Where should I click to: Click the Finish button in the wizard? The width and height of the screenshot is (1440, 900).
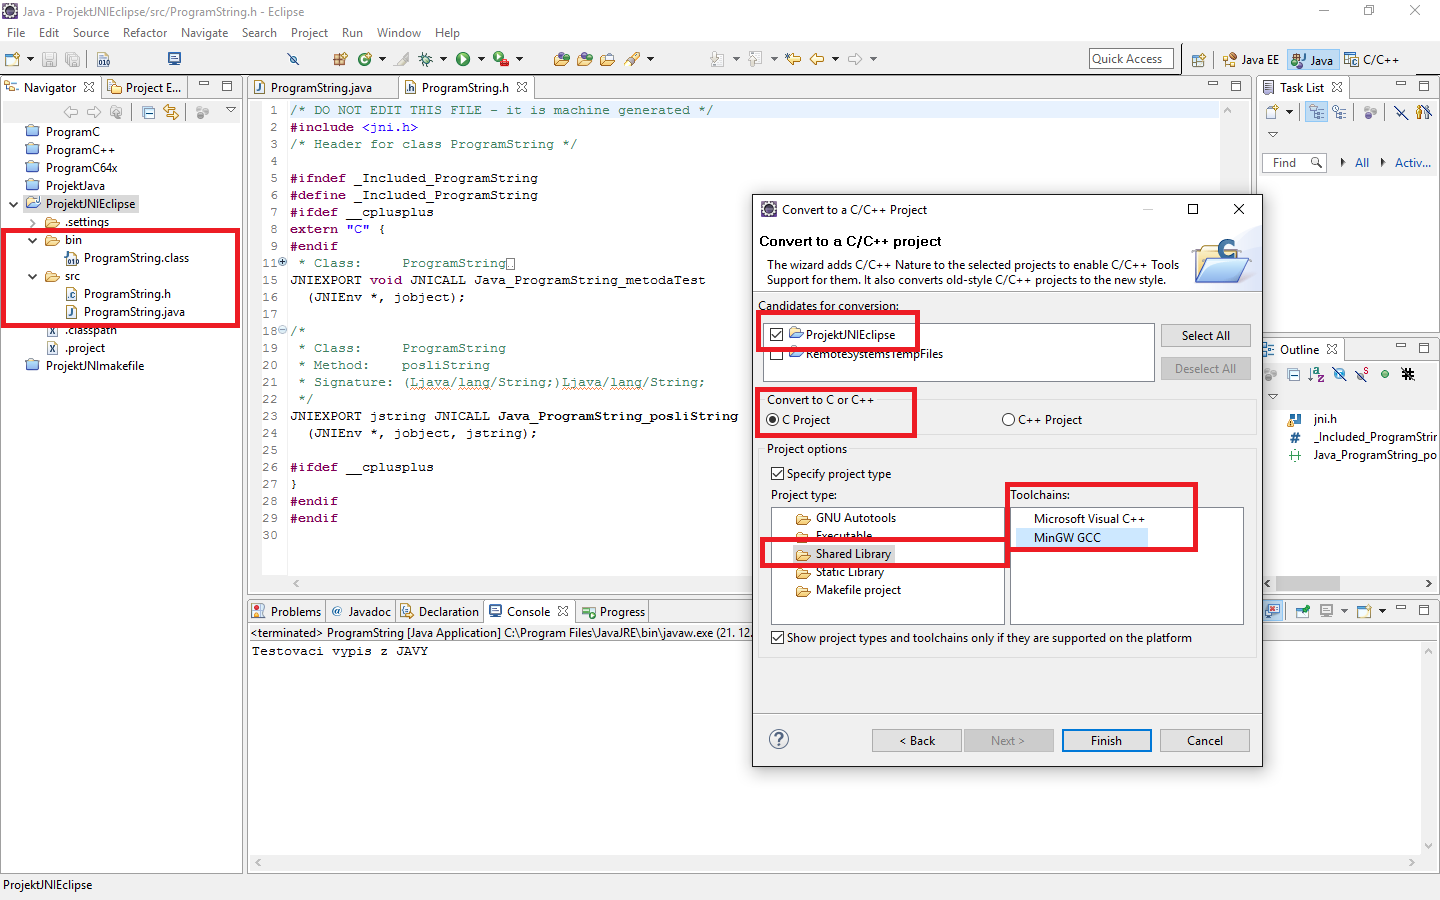click(1106, 740)
